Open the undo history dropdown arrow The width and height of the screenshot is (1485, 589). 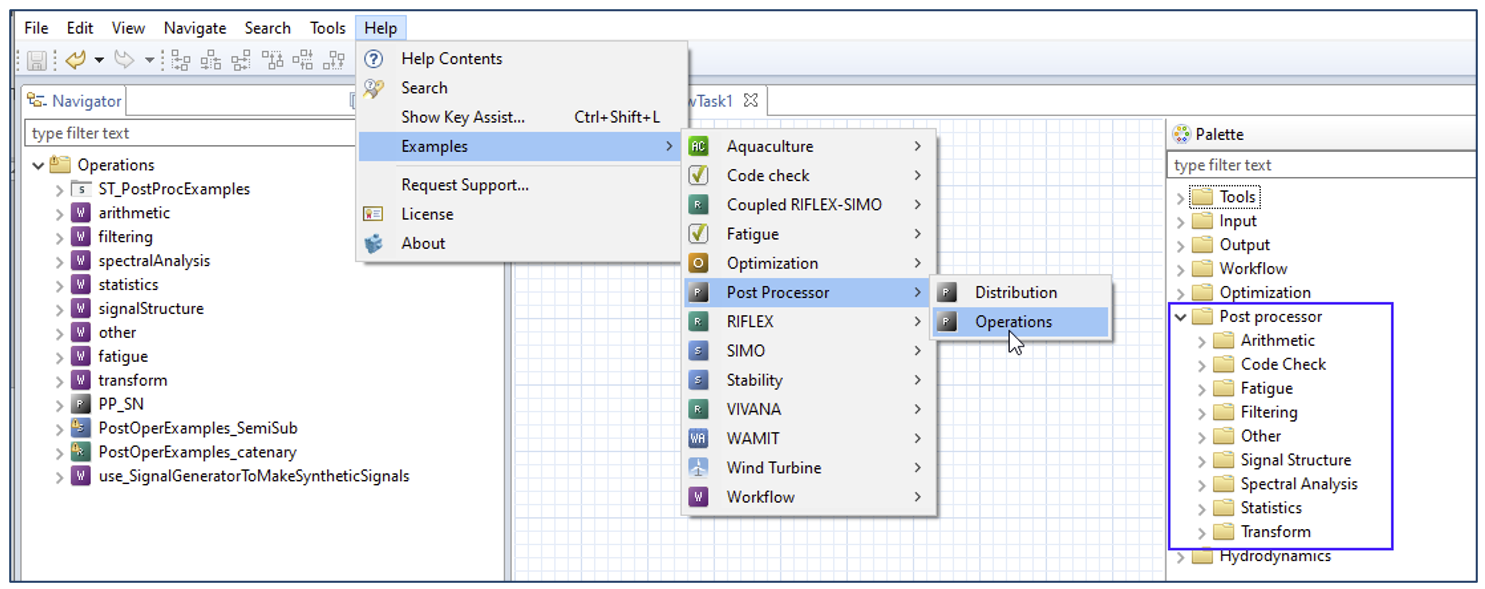click(x=99, y=61)
